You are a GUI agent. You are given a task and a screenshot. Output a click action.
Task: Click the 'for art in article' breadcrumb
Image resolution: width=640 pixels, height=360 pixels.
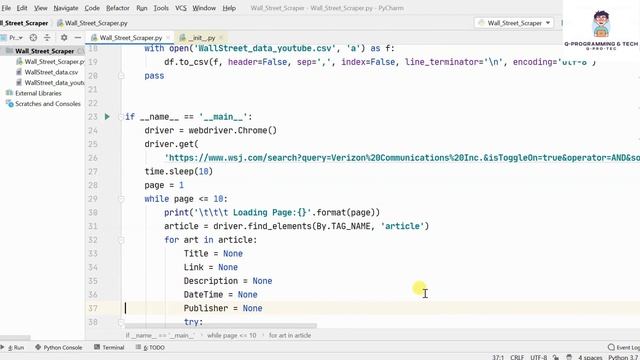coord(290,335)
